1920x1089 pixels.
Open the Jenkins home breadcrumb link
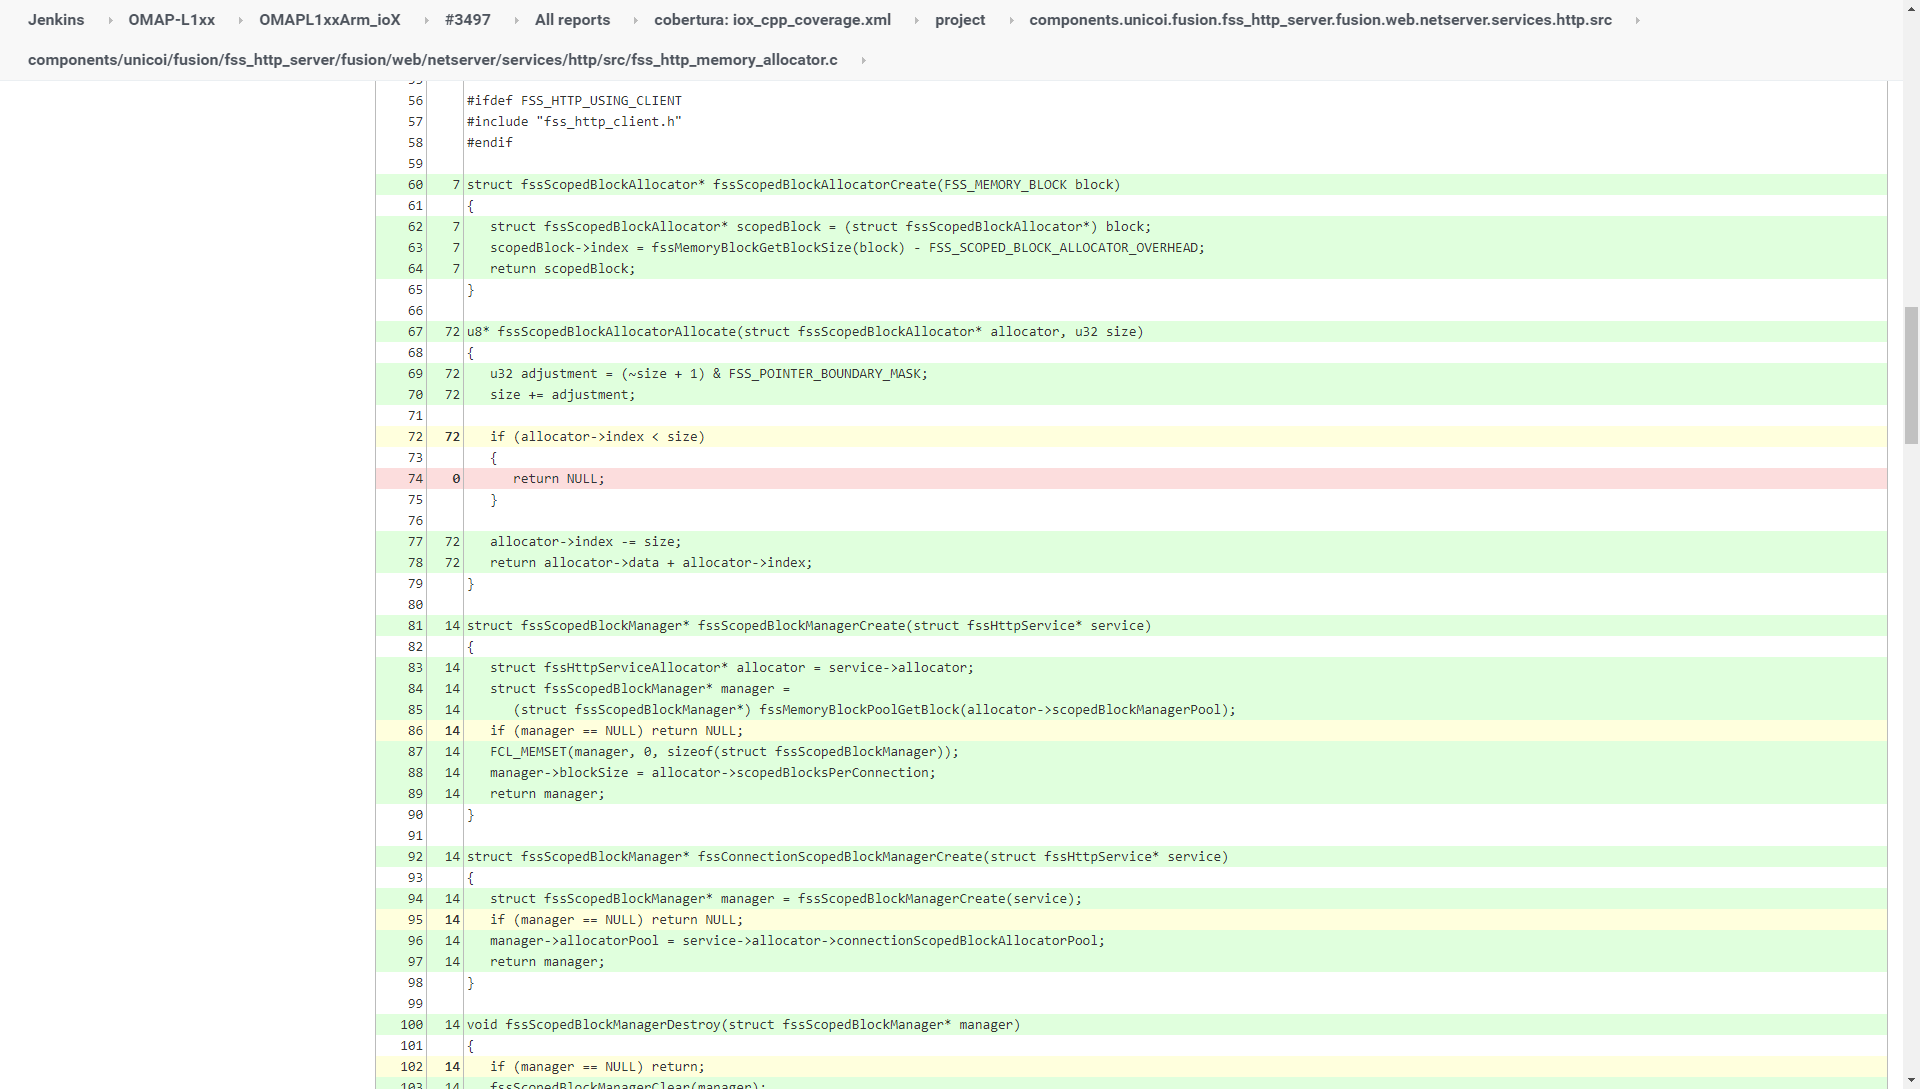coord(56,20)
